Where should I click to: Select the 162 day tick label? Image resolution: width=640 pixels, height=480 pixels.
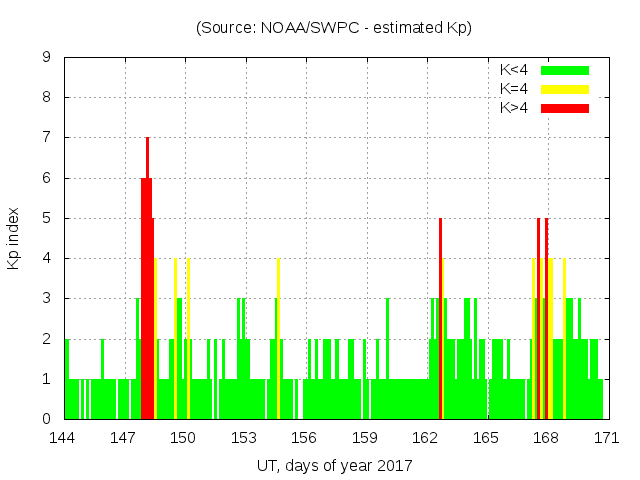(425, 438)
